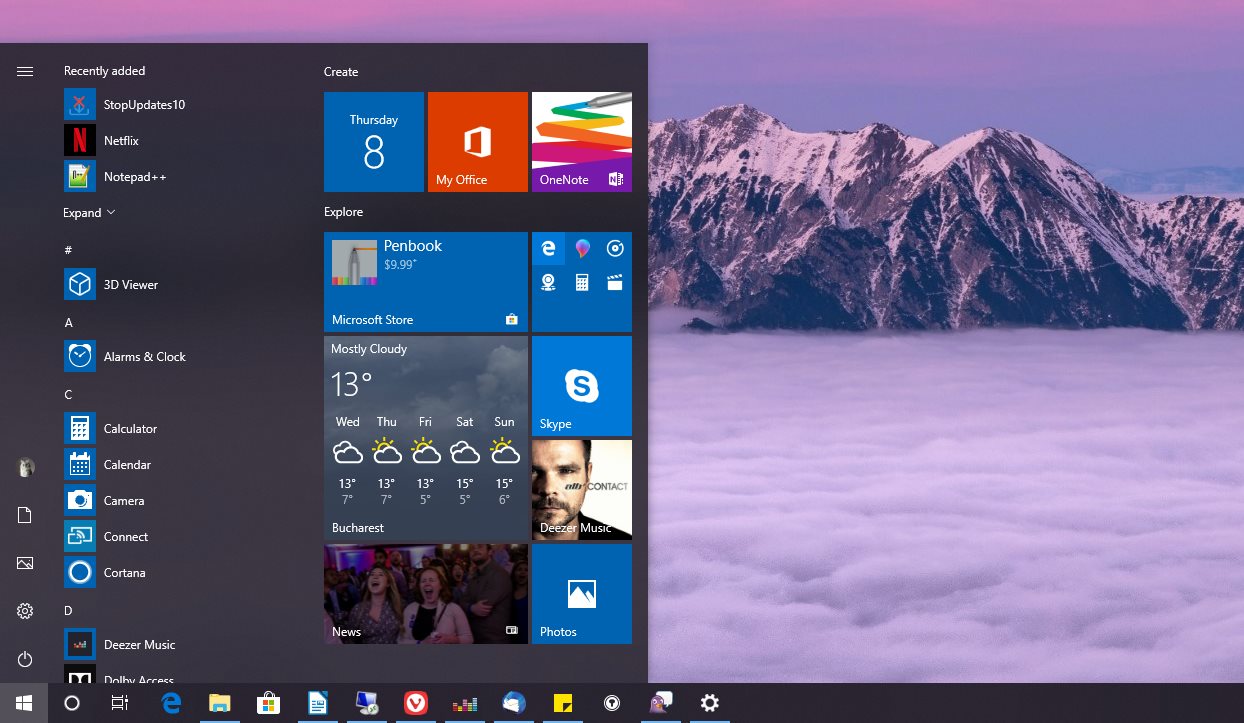
Task: Open Settings gear on the taskbar
Action: [709, 703]
